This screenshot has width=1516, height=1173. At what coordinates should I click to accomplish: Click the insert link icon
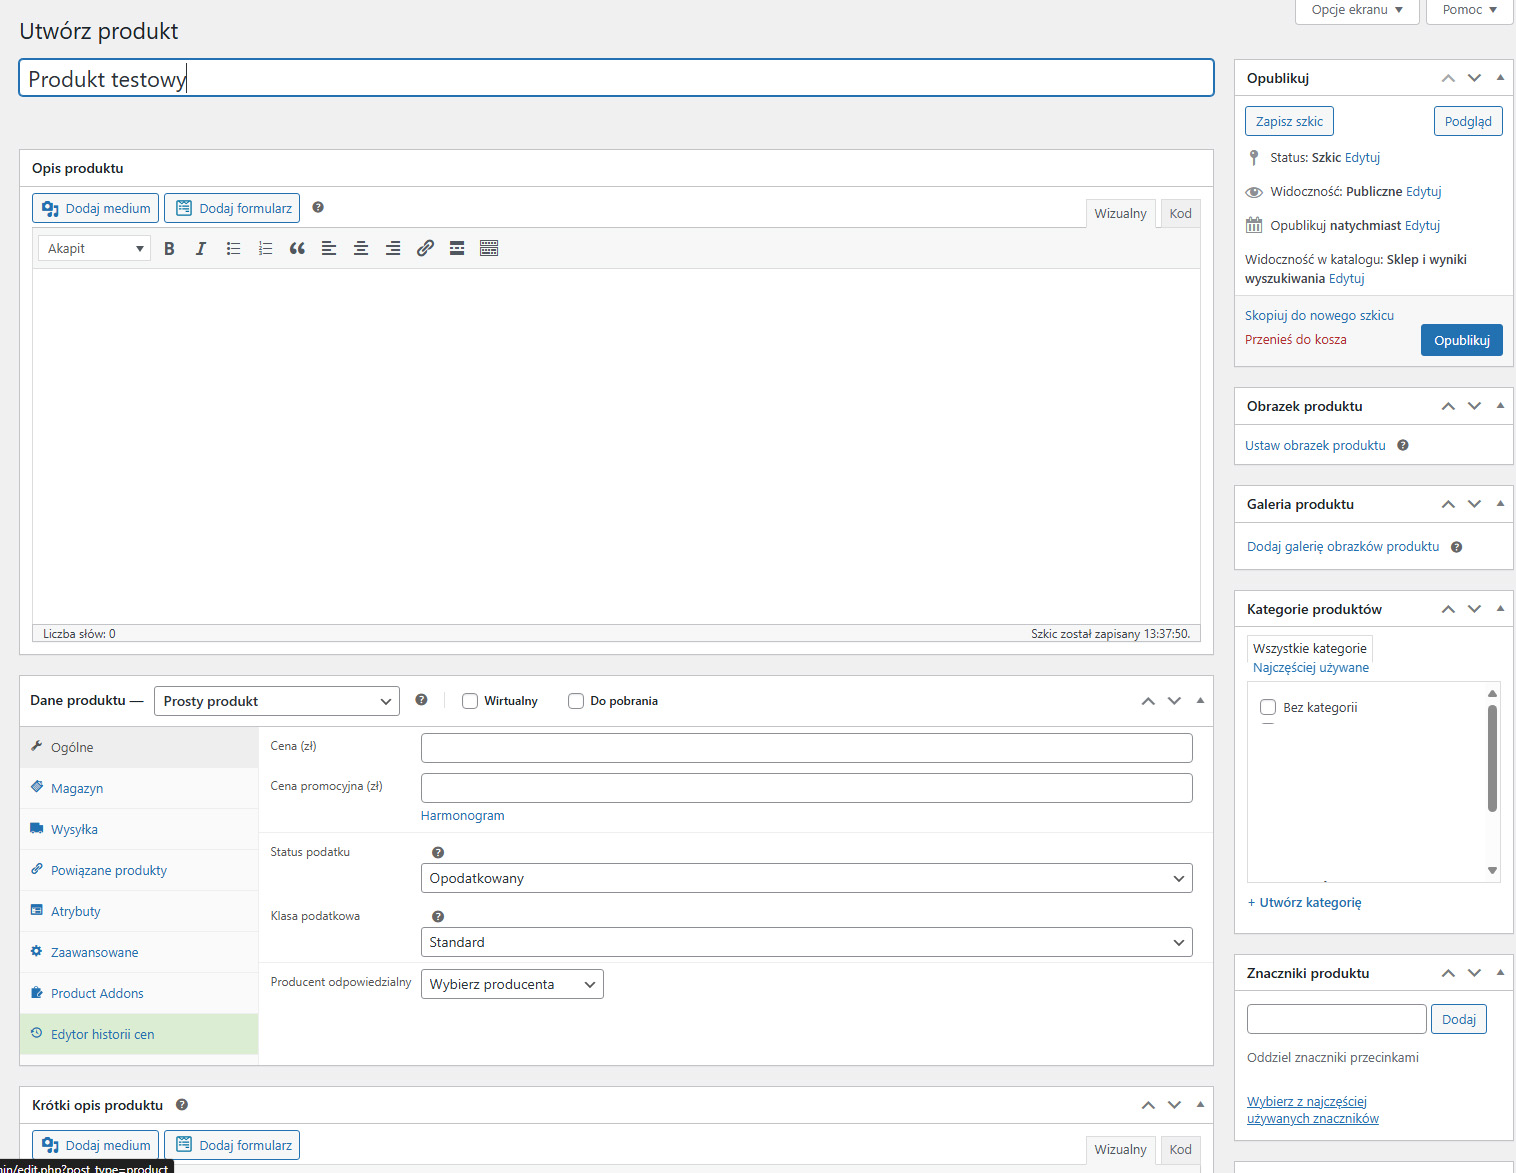(425, 249)
